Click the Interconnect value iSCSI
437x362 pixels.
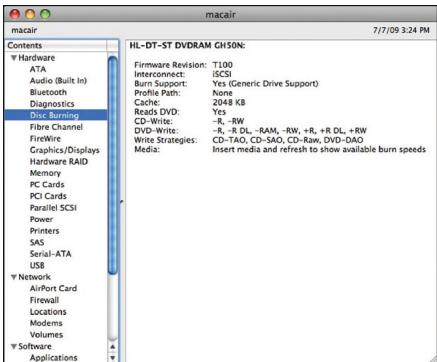[x=222, y=74]
